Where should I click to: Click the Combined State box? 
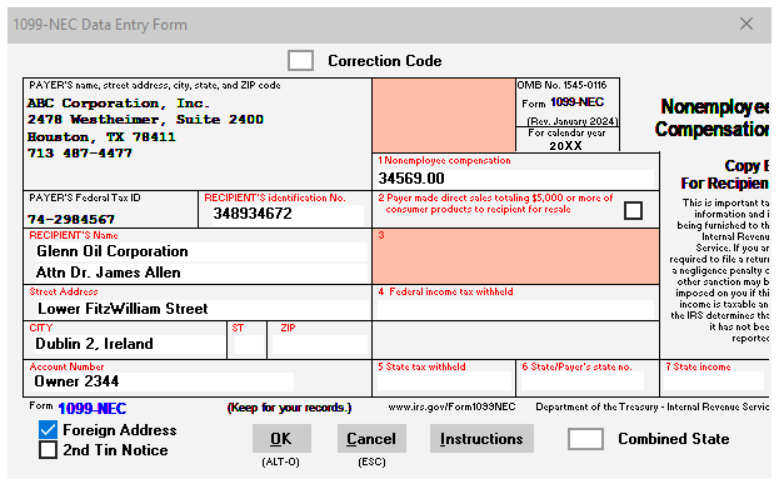(585, 439)
